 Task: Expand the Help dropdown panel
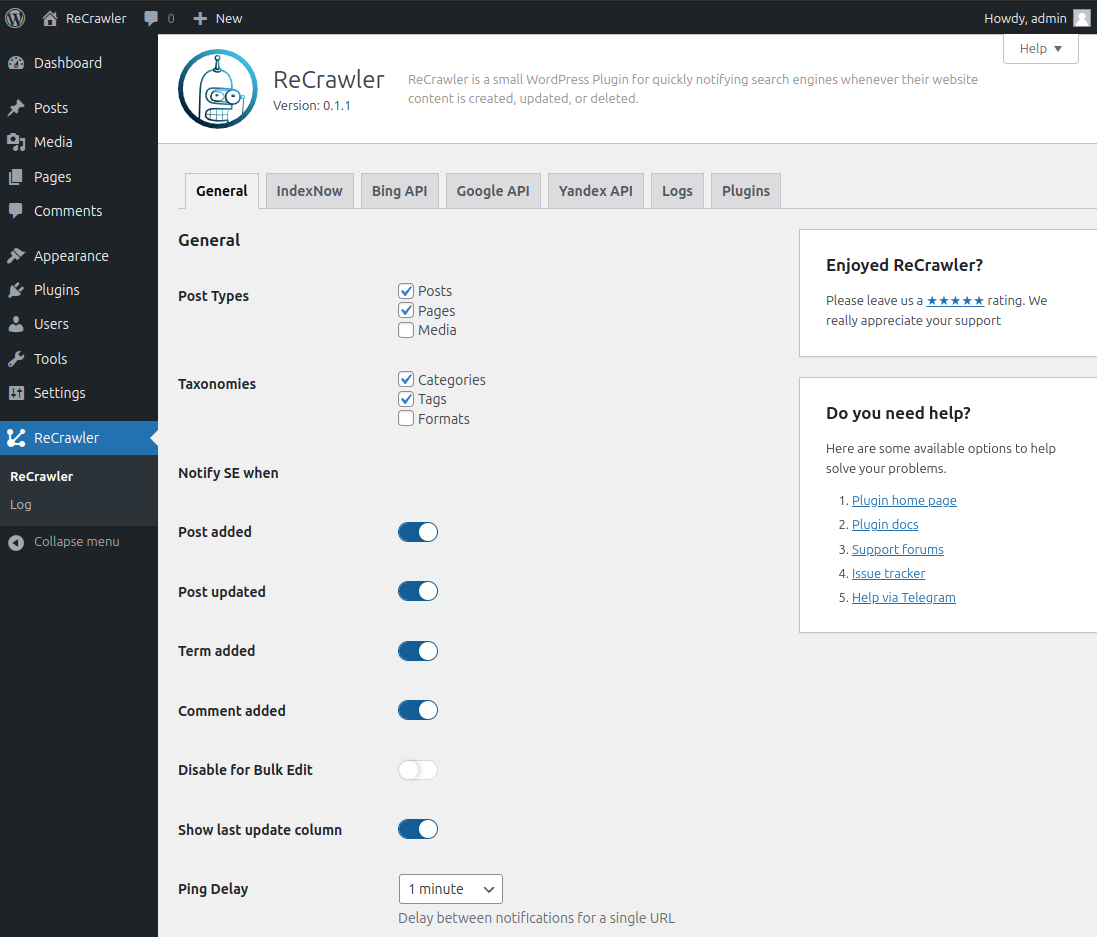pyautogui.click(x=1040, y=48)
